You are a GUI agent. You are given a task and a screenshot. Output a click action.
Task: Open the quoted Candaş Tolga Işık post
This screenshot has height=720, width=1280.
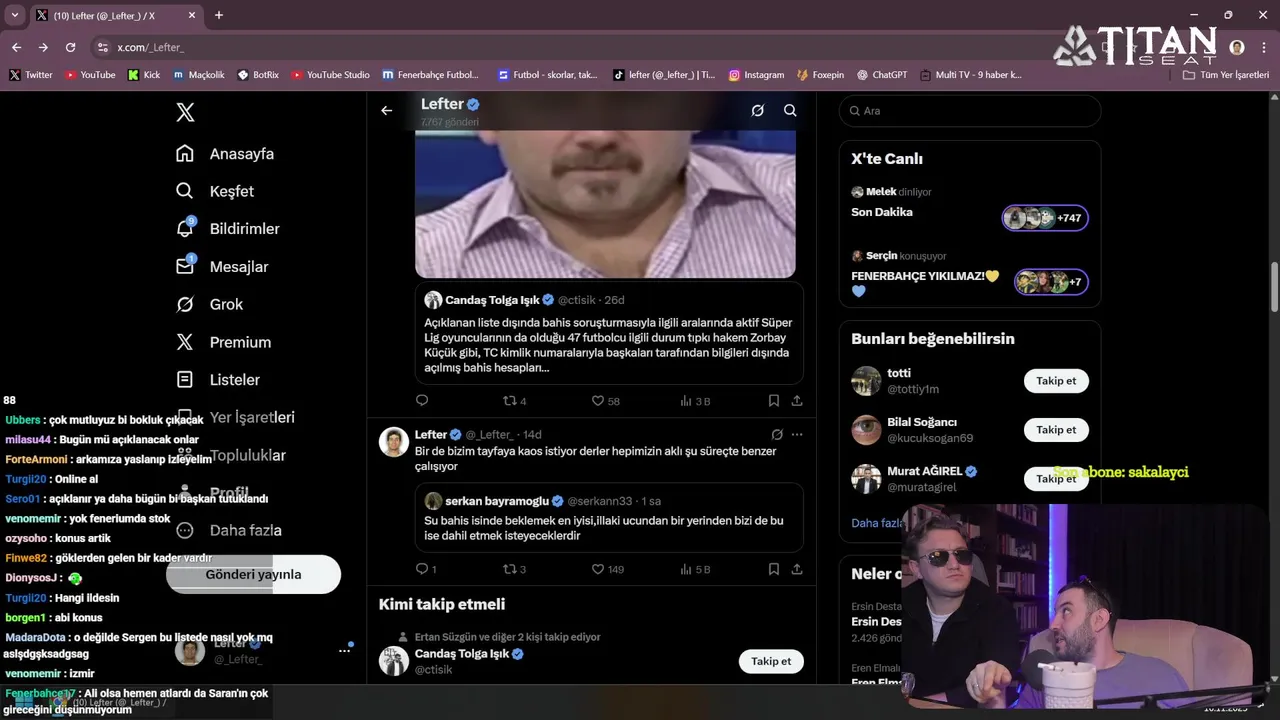pos(609,333)
